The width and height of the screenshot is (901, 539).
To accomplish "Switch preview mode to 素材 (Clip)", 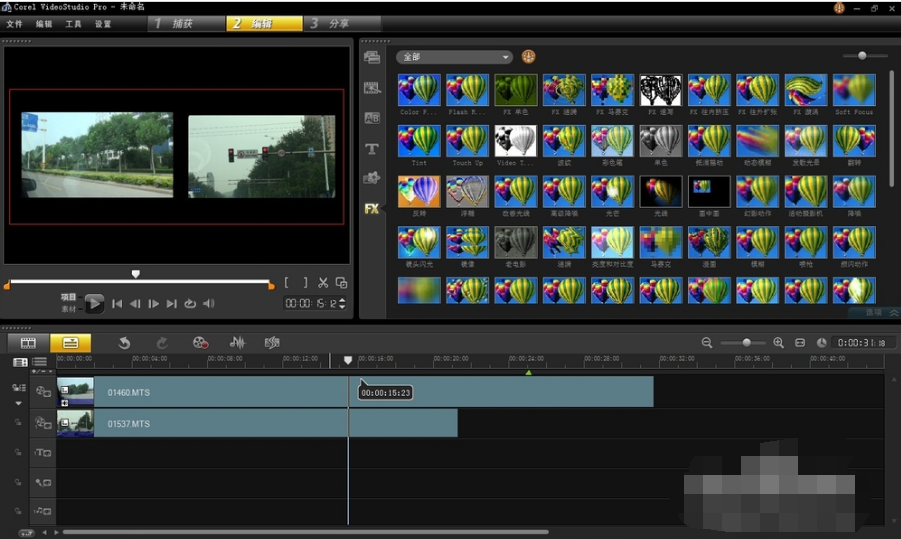I will click(x=68, y=309).
